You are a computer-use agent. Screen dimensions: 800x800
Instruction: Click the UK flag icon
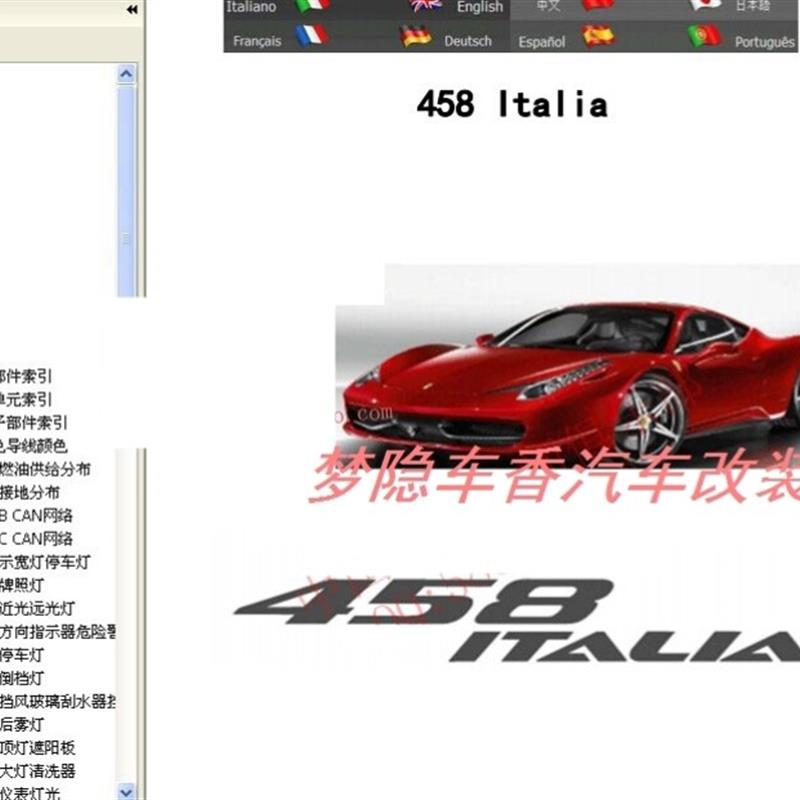click(x=427, y=5)
